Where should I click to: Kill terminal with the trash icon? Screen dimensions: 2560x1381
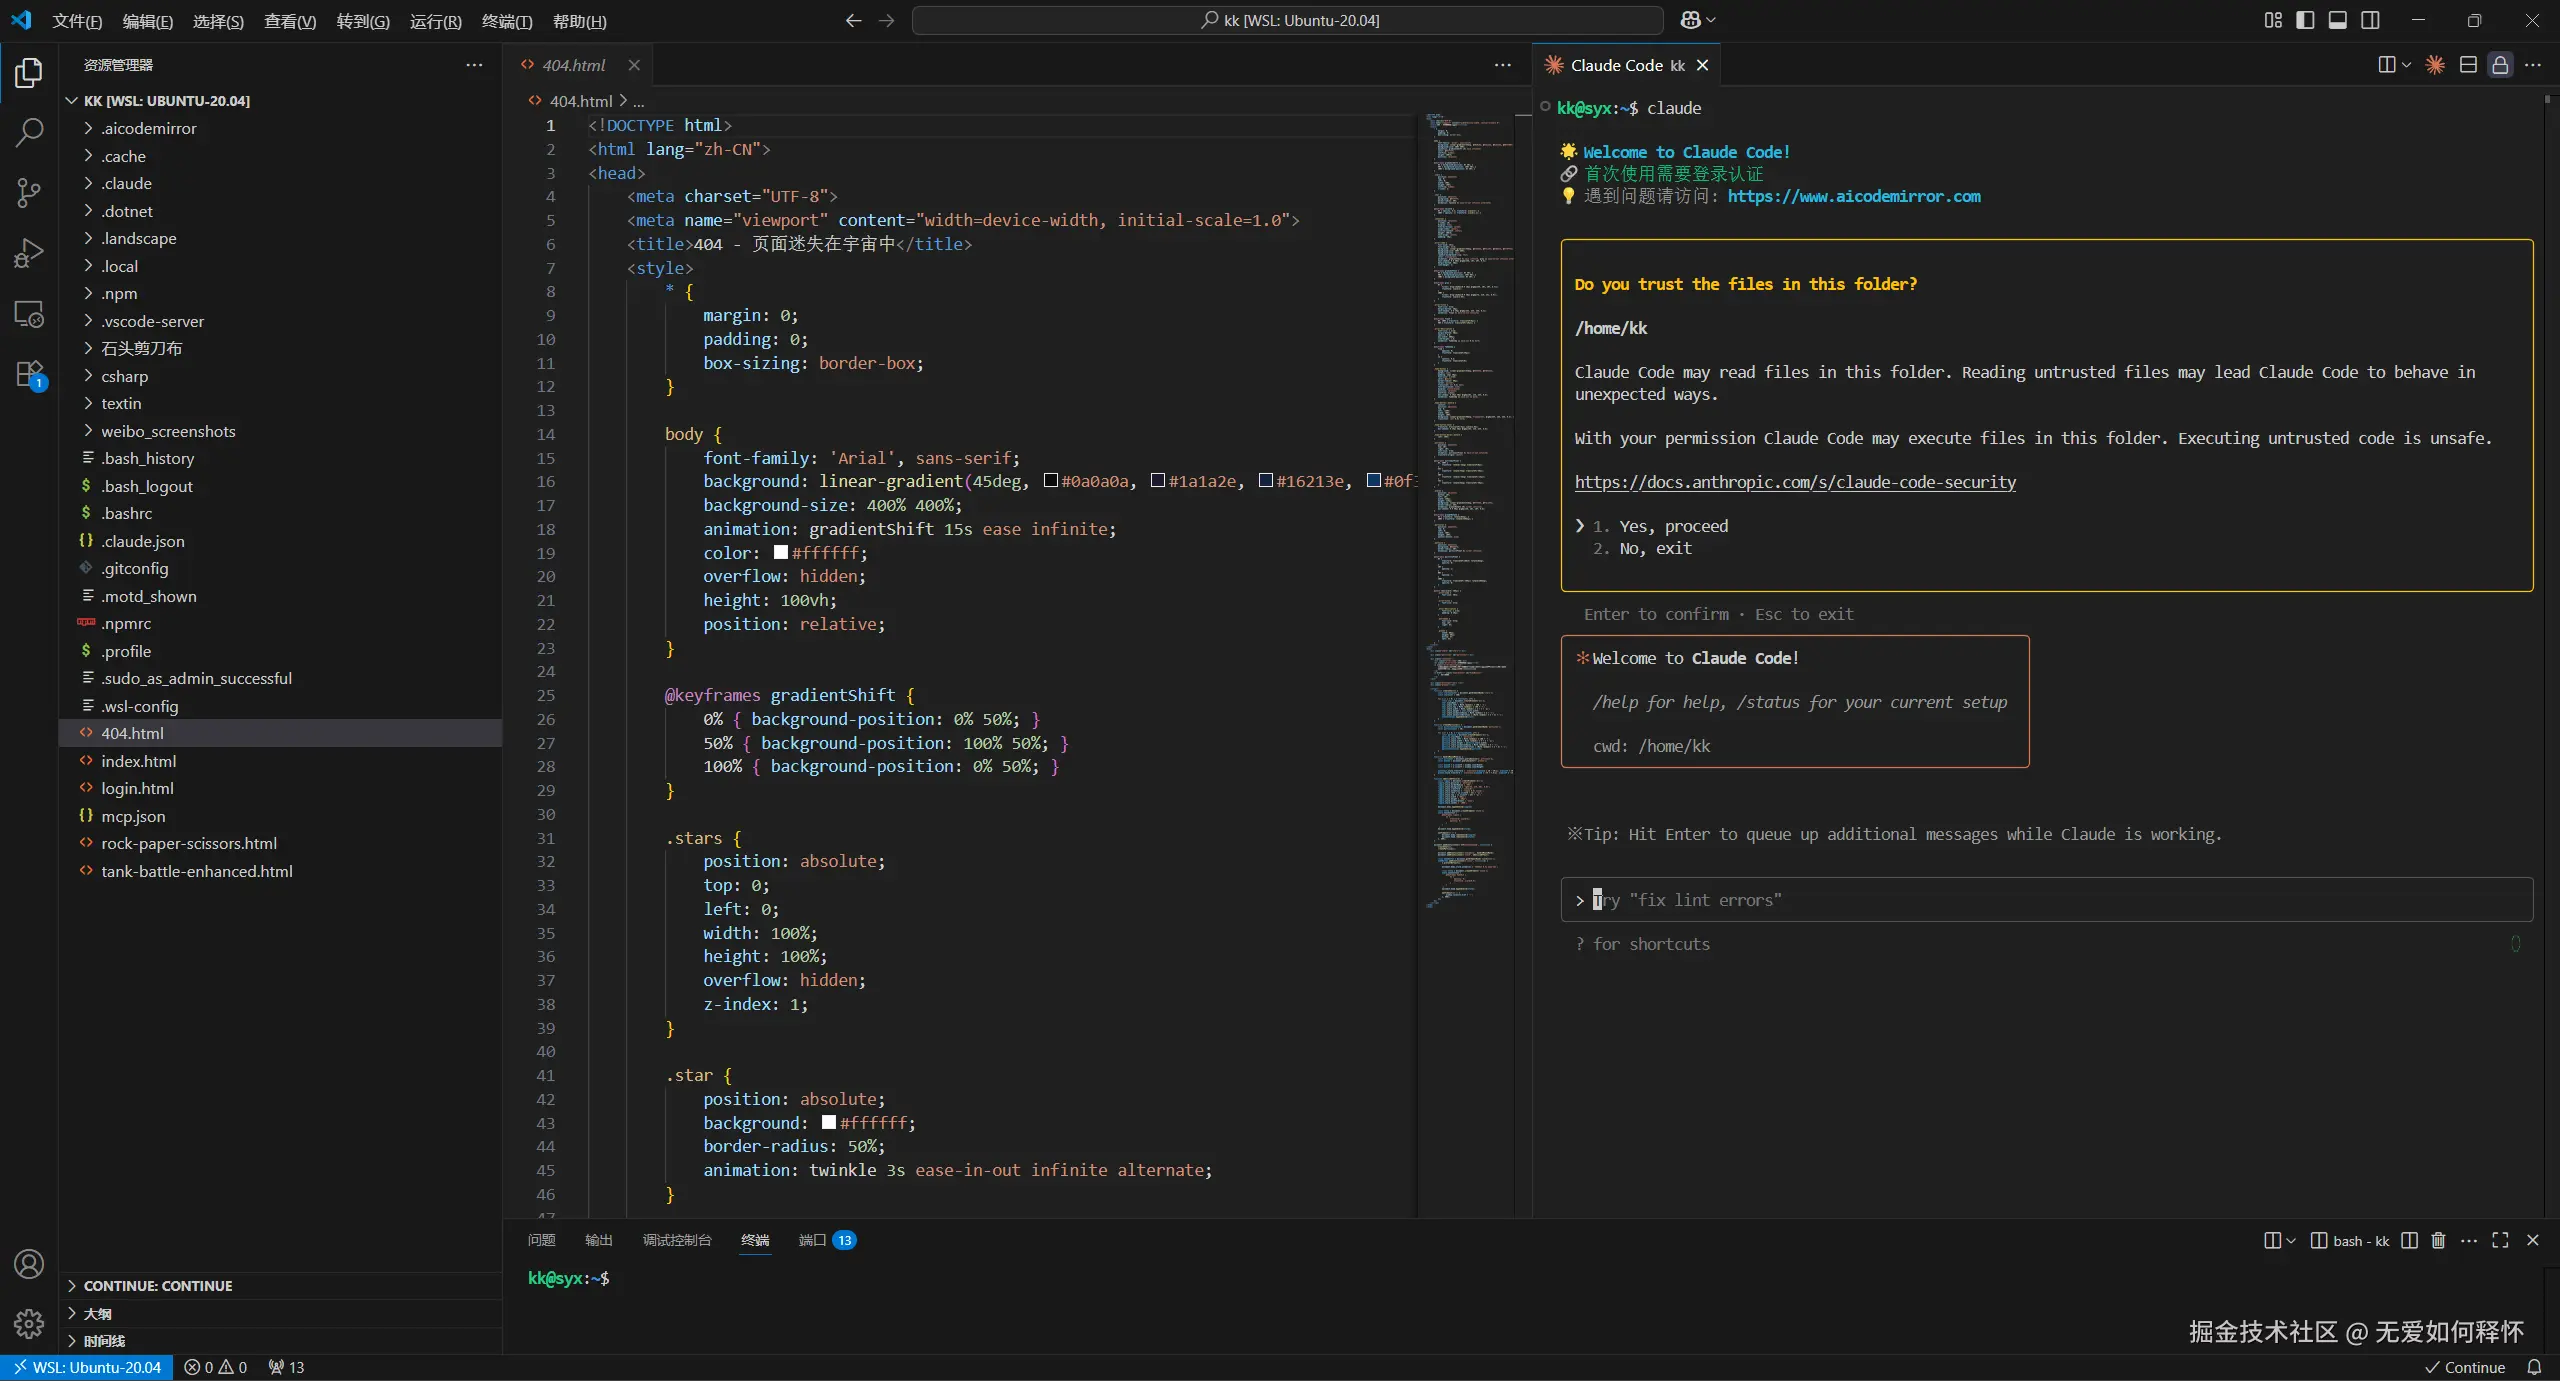[2438, 1240]
